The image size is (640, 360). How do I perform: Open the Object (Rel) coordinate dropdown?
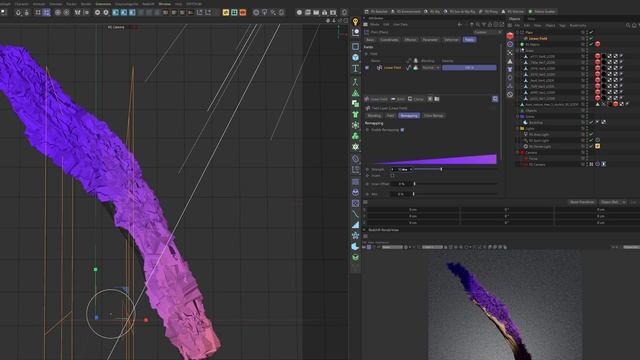tap(612, 202)
